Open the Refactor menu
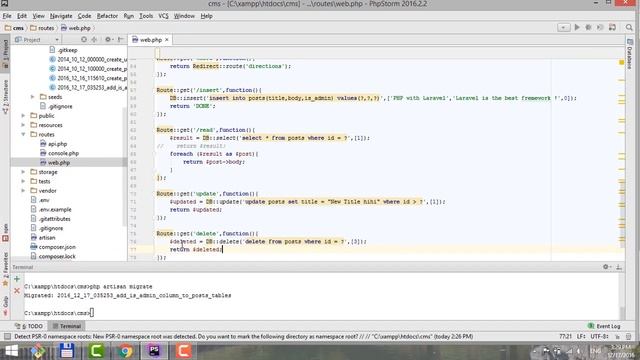The image size is (640, 360). pyautogui.click(x=107, y=16)
